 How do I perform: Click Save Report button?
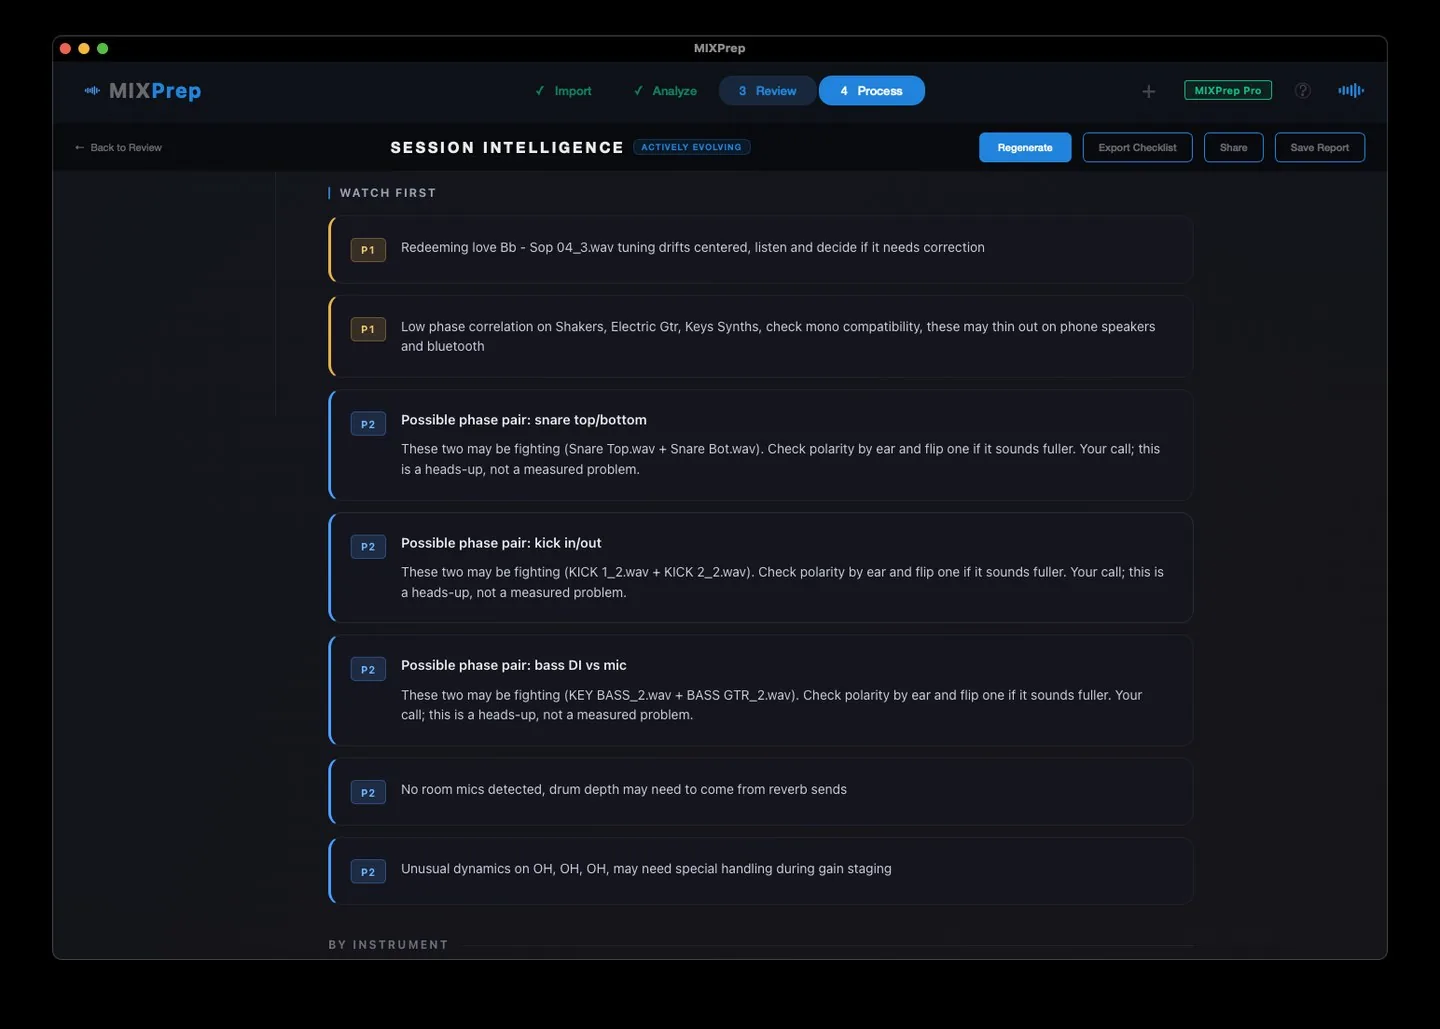(x=1319, y=147)
